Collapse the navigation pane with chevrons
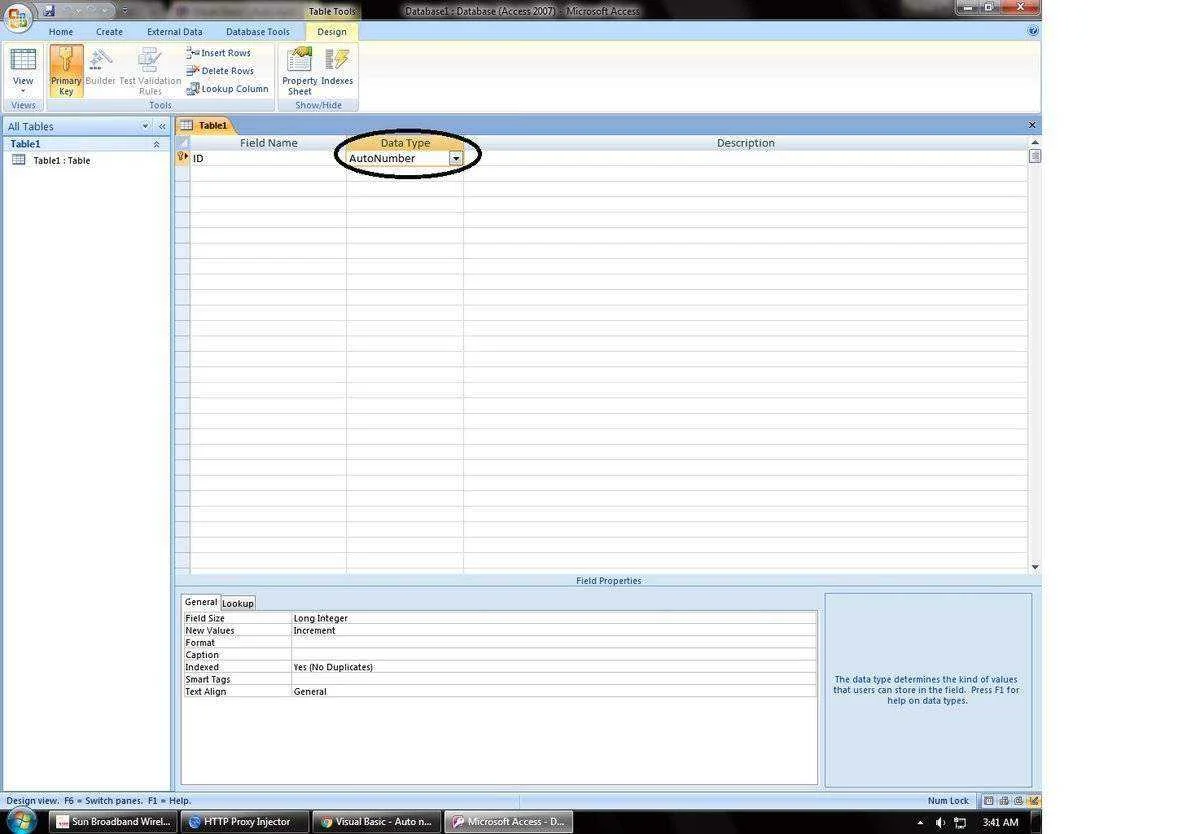This screenshot has height=834, width=1200. [162, 127]
